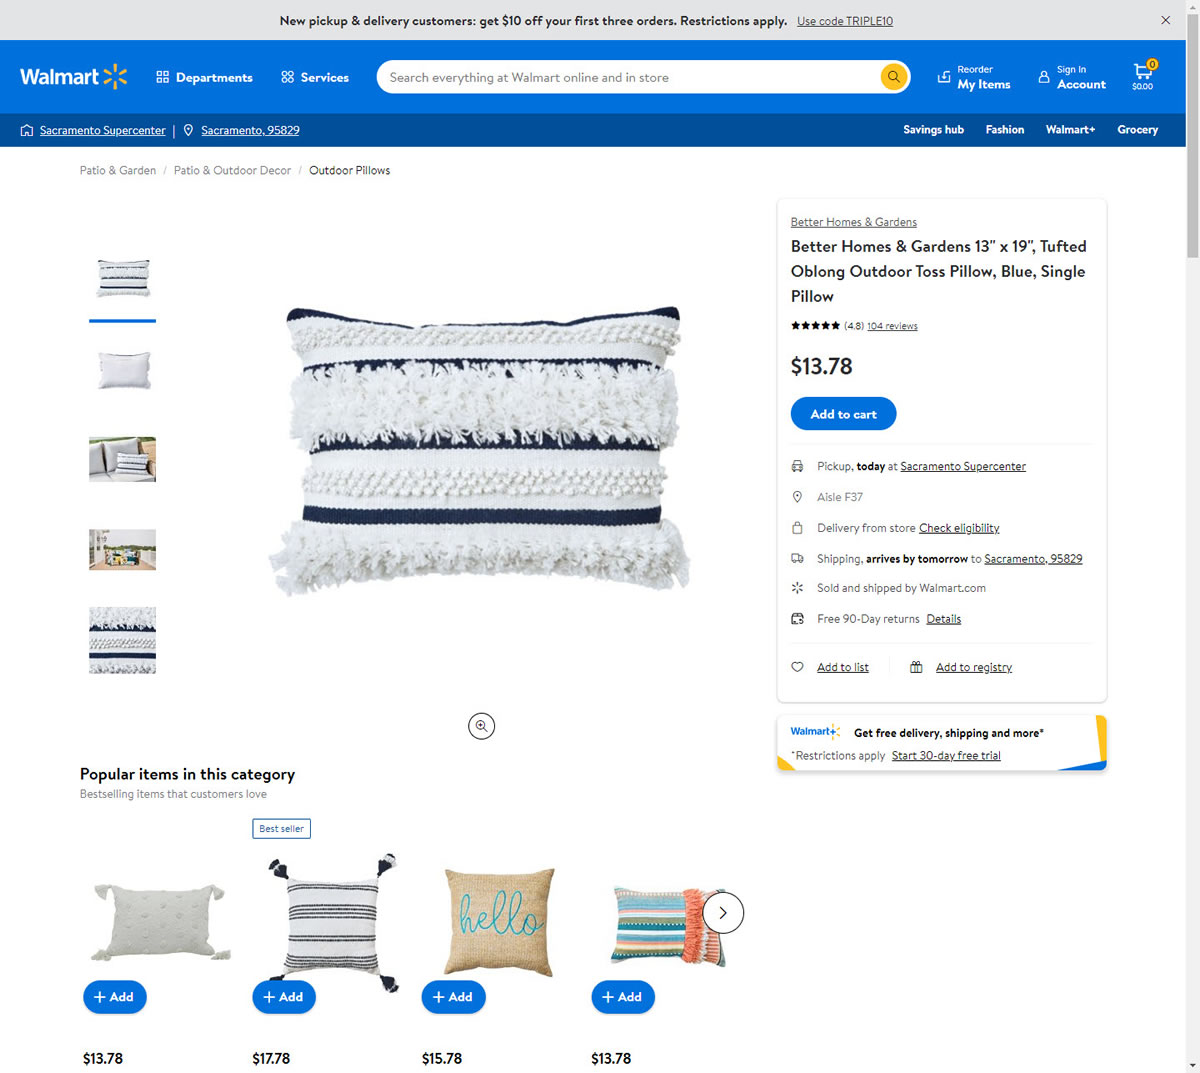Open the 104 reviews link
The height and width of the screenshot is (1073, 1200).
pos(892,326)
